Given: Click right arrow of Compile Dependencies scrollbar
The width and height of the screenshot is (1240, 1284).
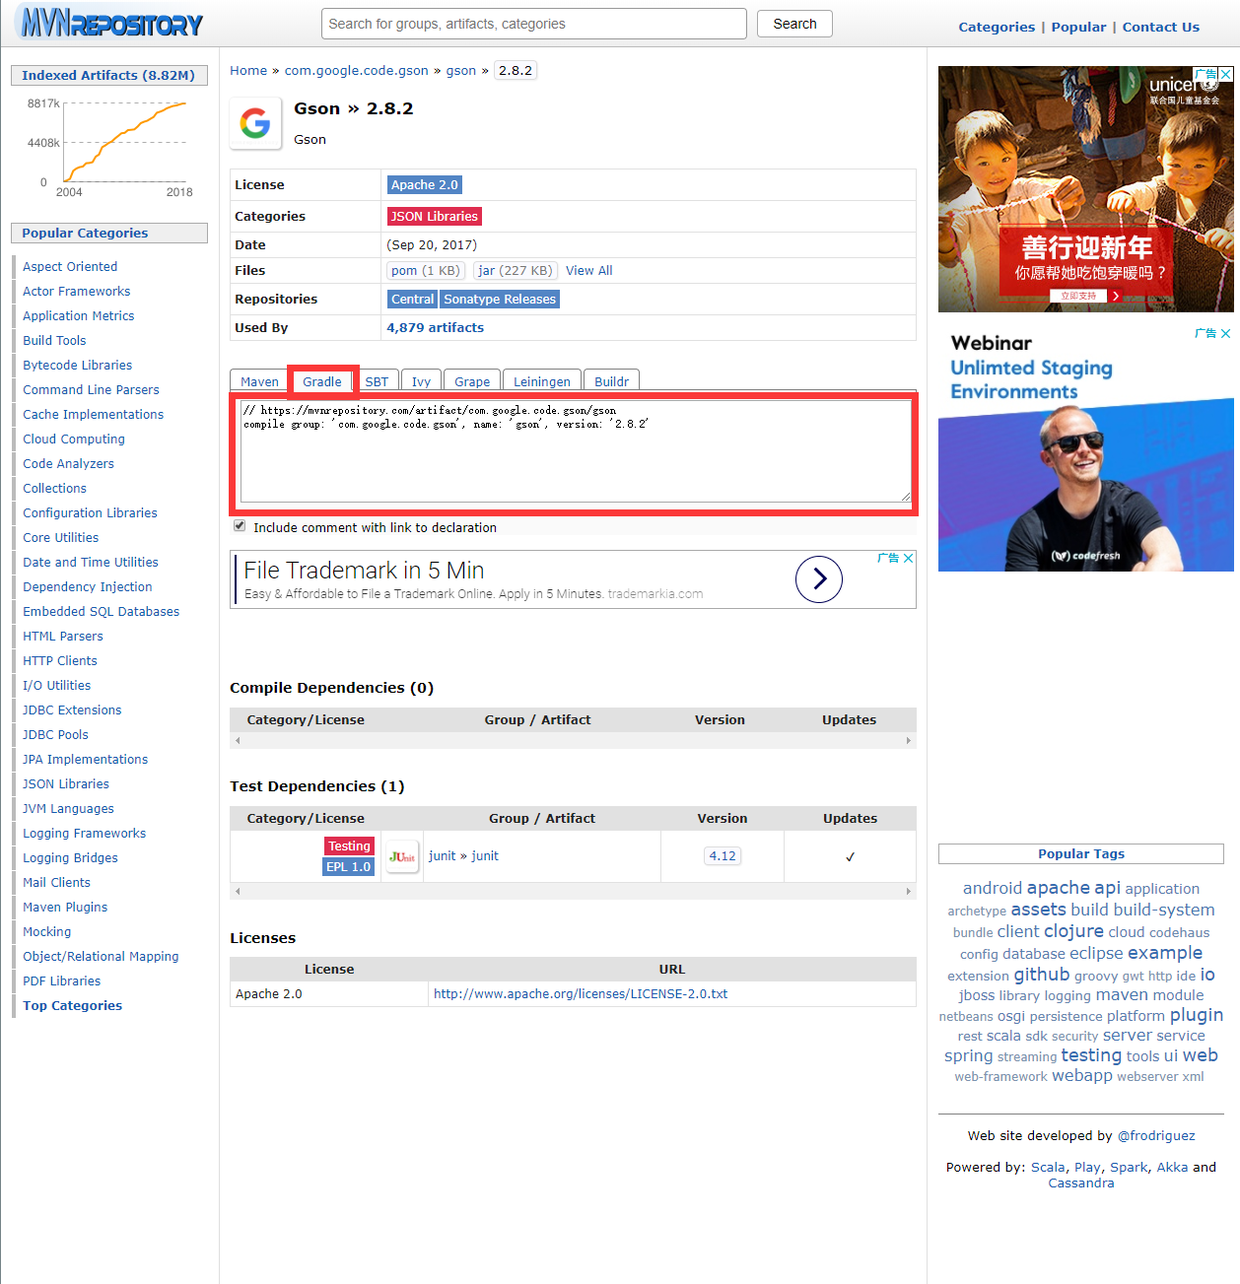Looking at the screenshot, I should [908, 741].
